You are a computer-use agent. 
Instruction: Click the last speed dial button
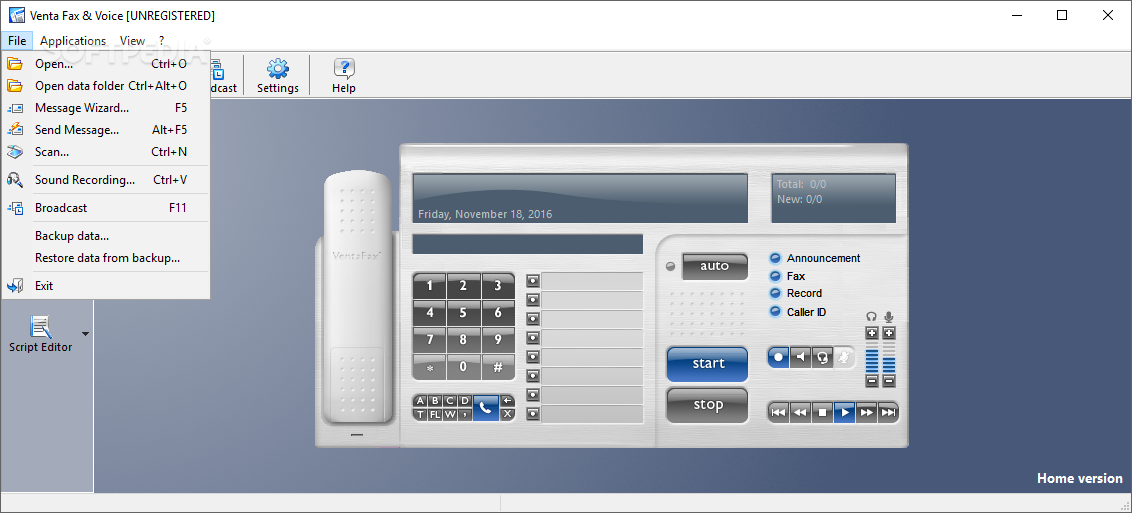click(x=533, y=414)
